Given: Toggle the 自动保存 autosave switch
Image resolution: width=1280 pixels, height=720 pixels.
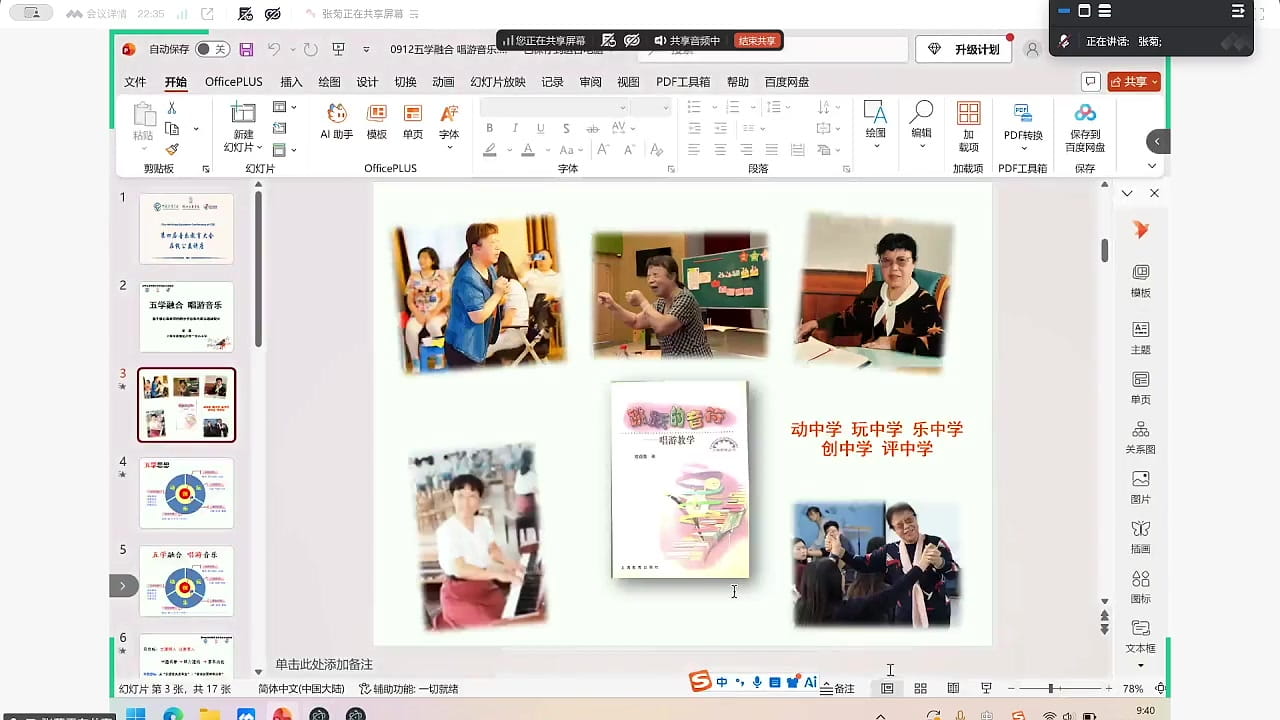Looking at the screenshot, I should pyautogui.click(x=212, y=49).
